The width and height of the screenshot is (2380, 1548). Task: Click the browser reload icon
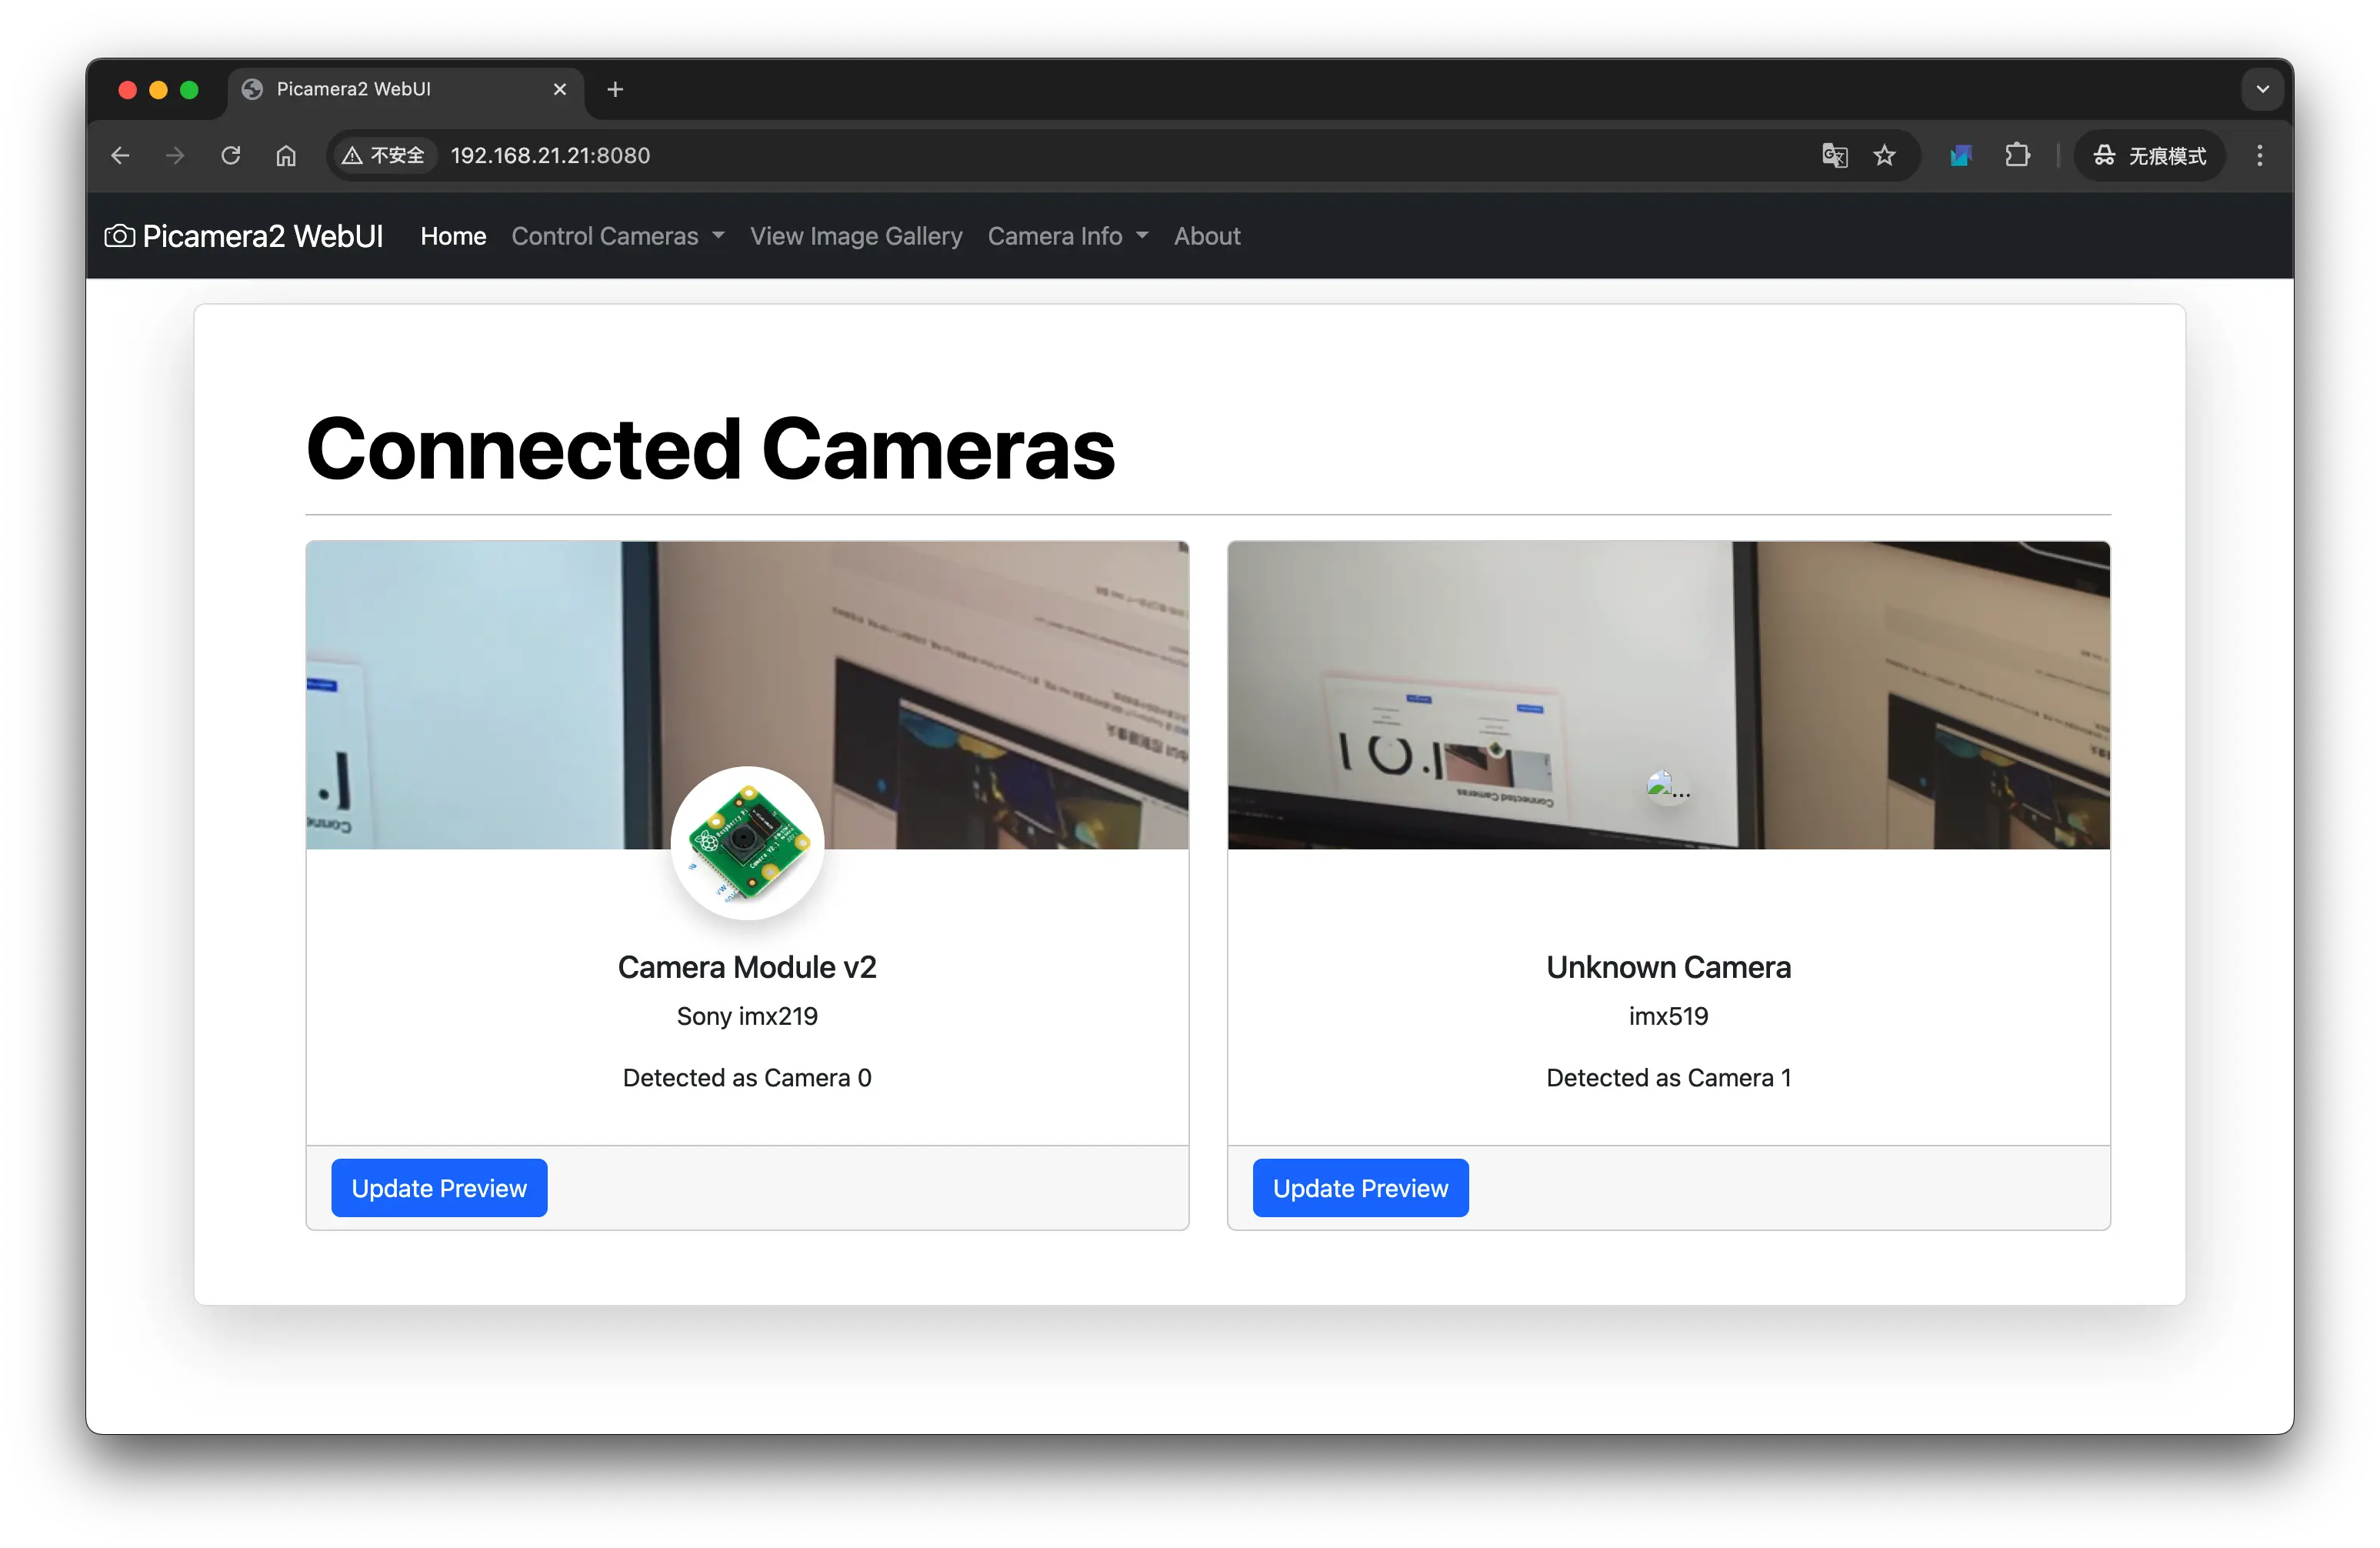231,155
